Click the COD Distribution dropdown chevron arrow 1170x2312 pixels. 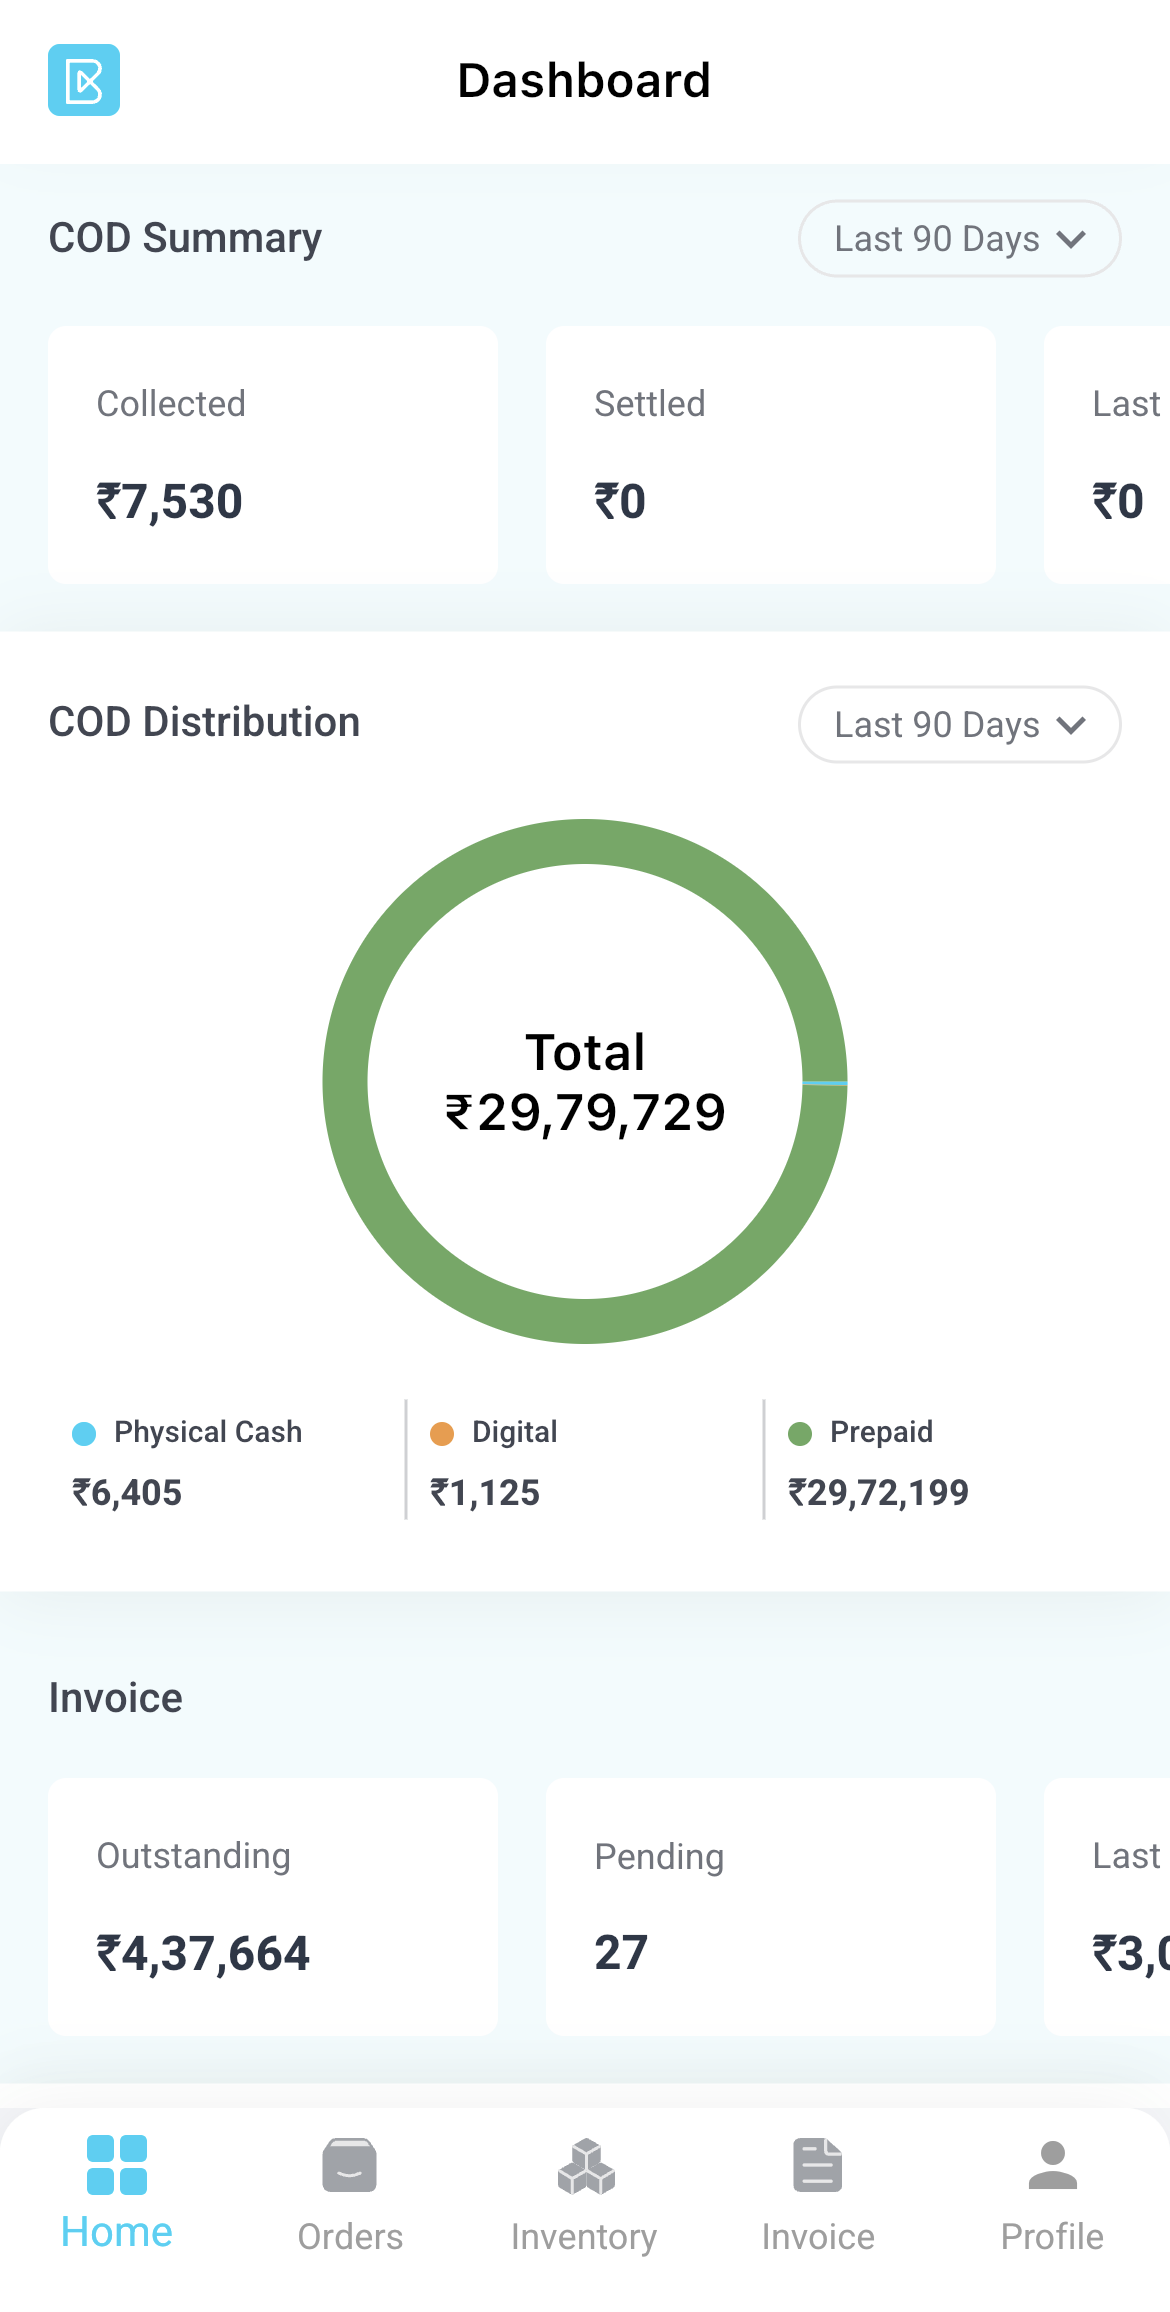coord(1071,725)
